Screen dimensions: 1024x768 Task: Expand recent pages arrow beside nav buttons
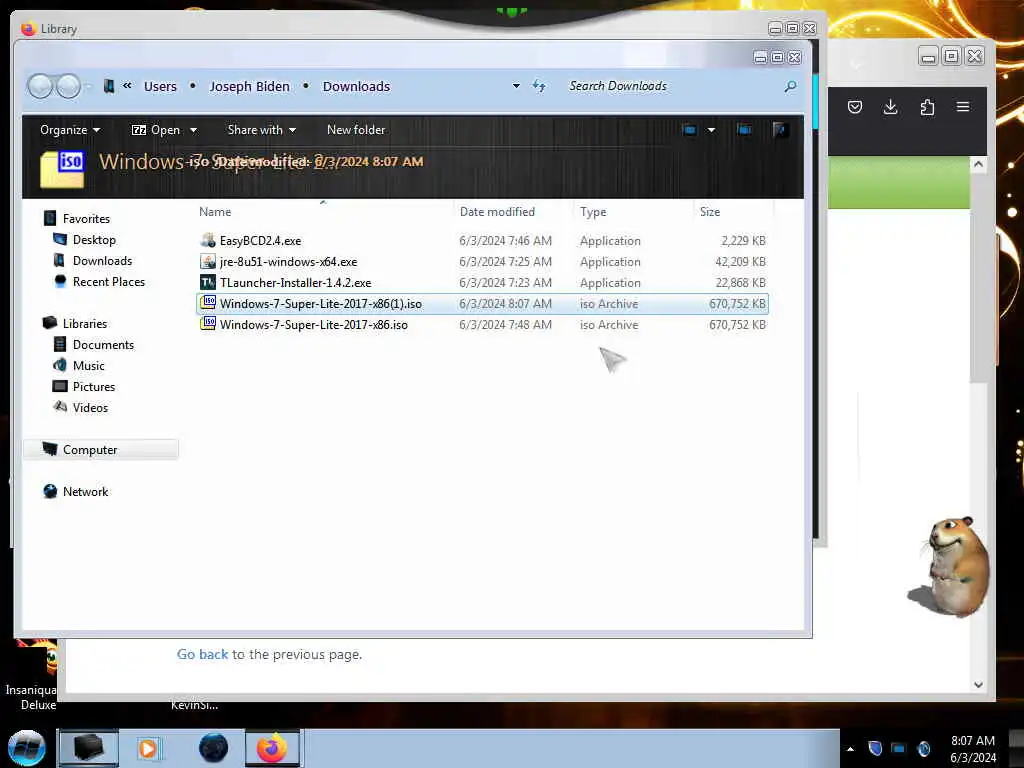tap(89, 86)
